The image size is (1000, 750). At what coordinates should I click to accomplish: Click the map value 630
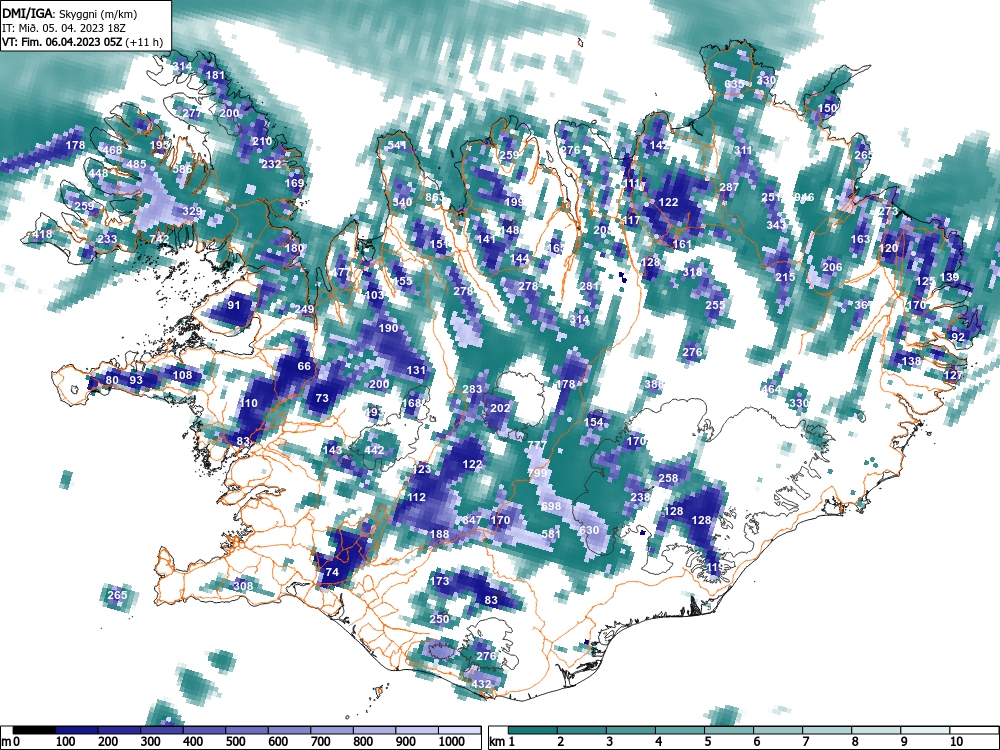tap(589, 530)
